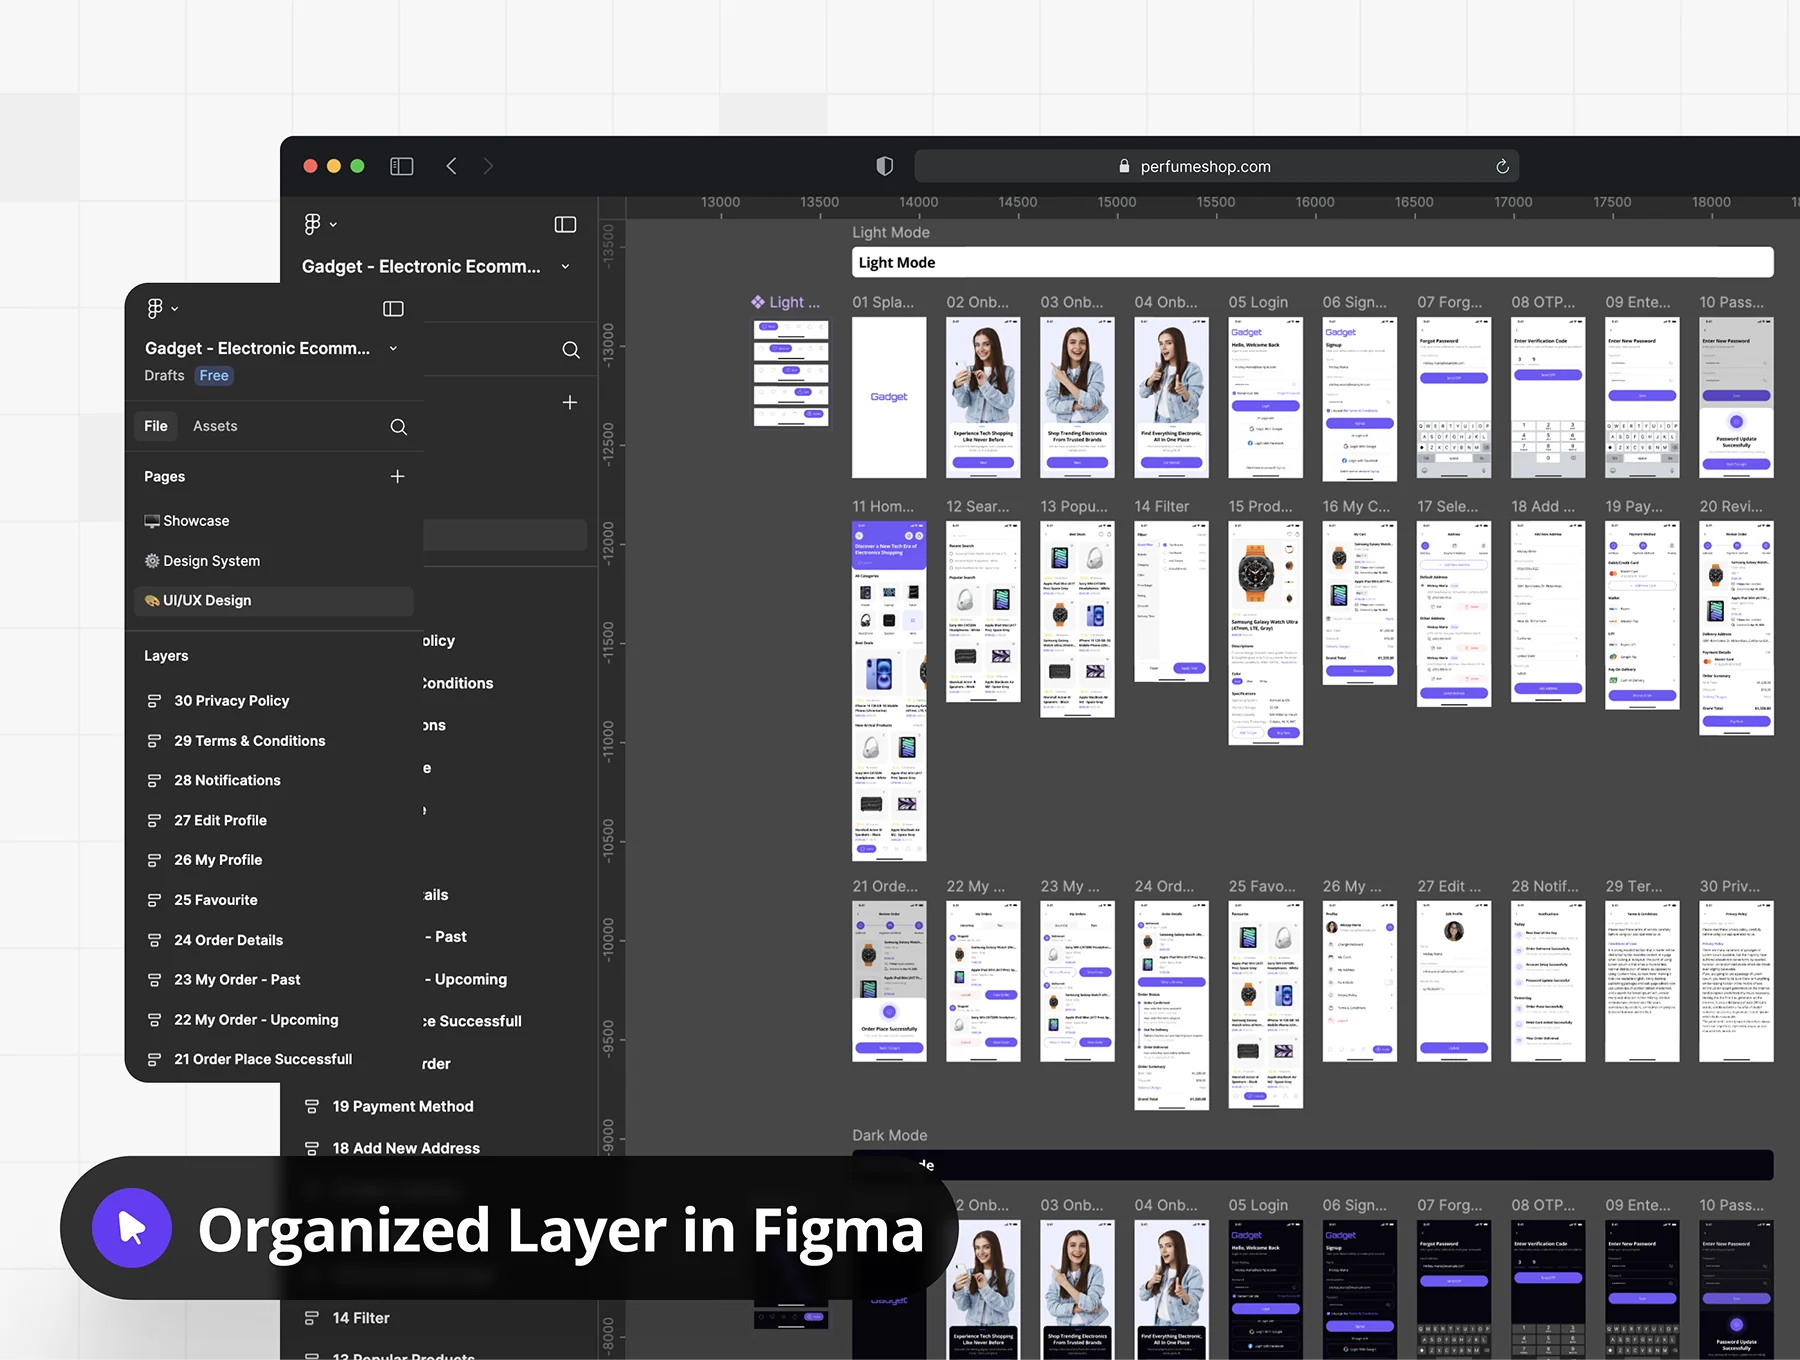1800x1360 pixels.
Task: Select the 21 Orde... frame label on canvas
Action: pyautogui.click(x=885, y=886)
